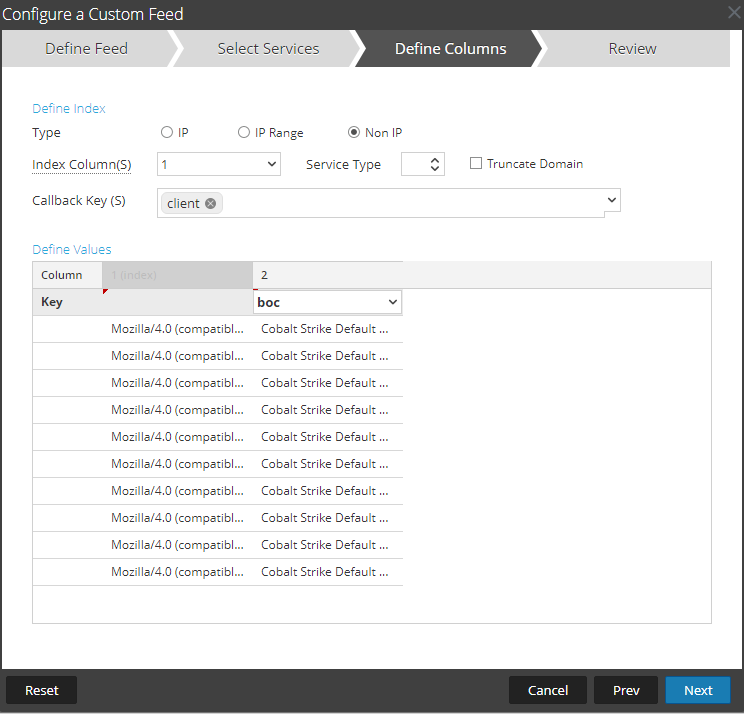Expand the Callback Key (S) dropdown arrow

[x=611, y=201]
